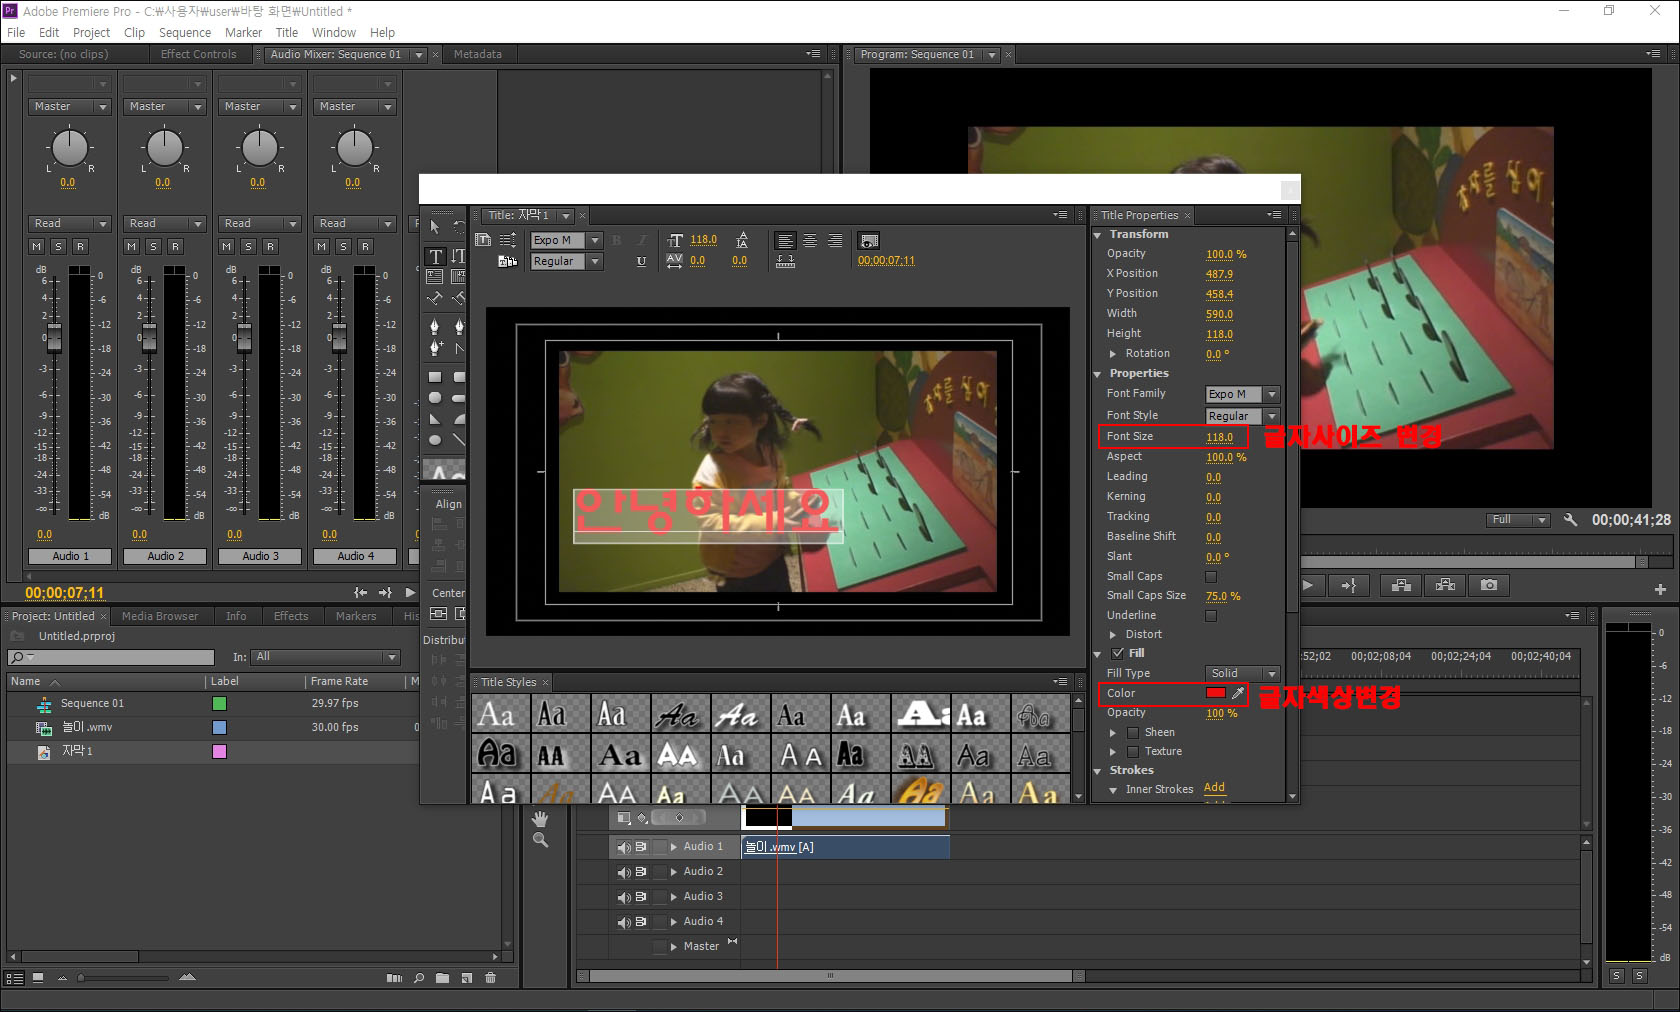The image size is (1680, 1012).
Task: Select the Hand tool beside timeline
Action: coord(540,818)
